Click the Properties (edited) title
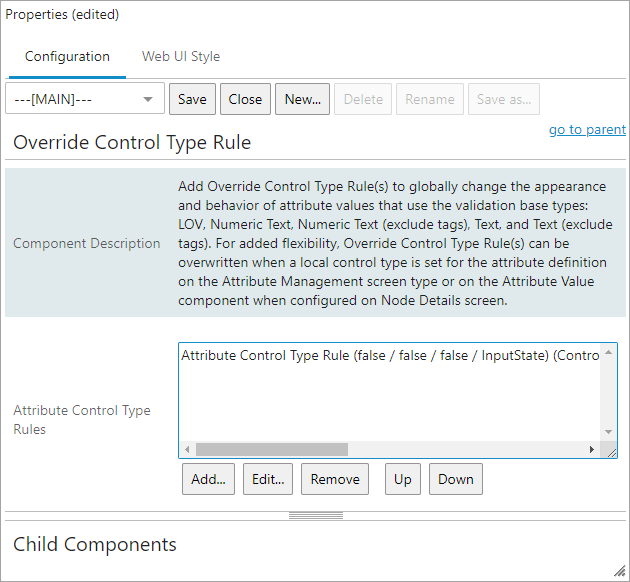This screenshot has width=630, height=582. (62, 14)
